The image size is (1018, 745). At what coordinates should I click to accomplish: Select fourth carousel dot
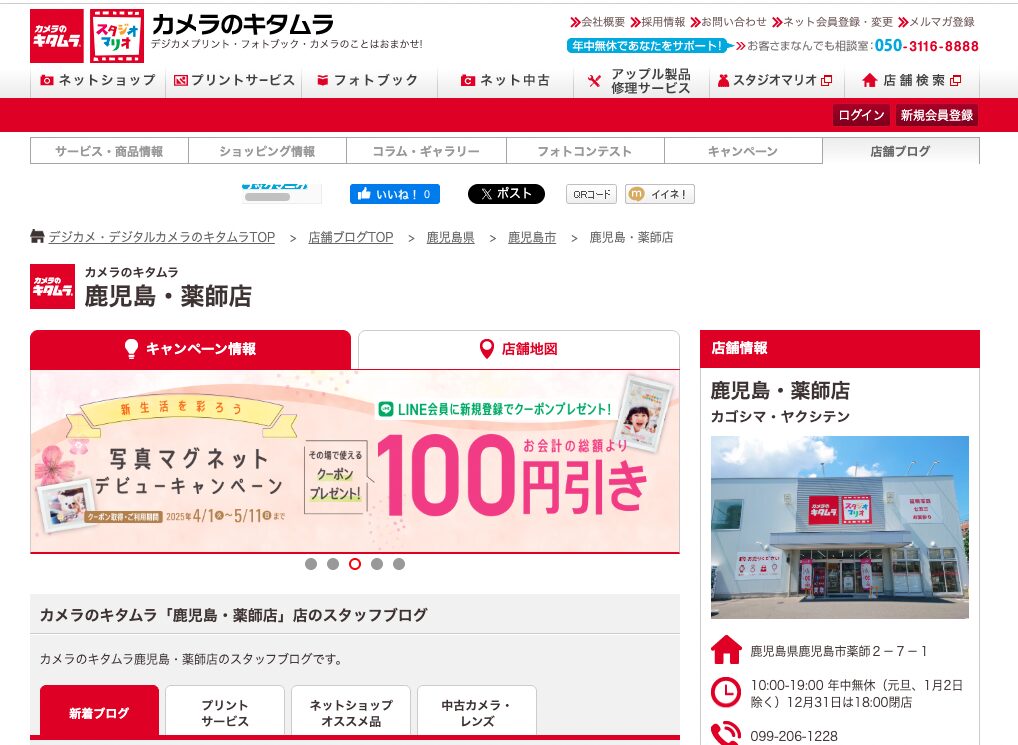pos(377,564)
